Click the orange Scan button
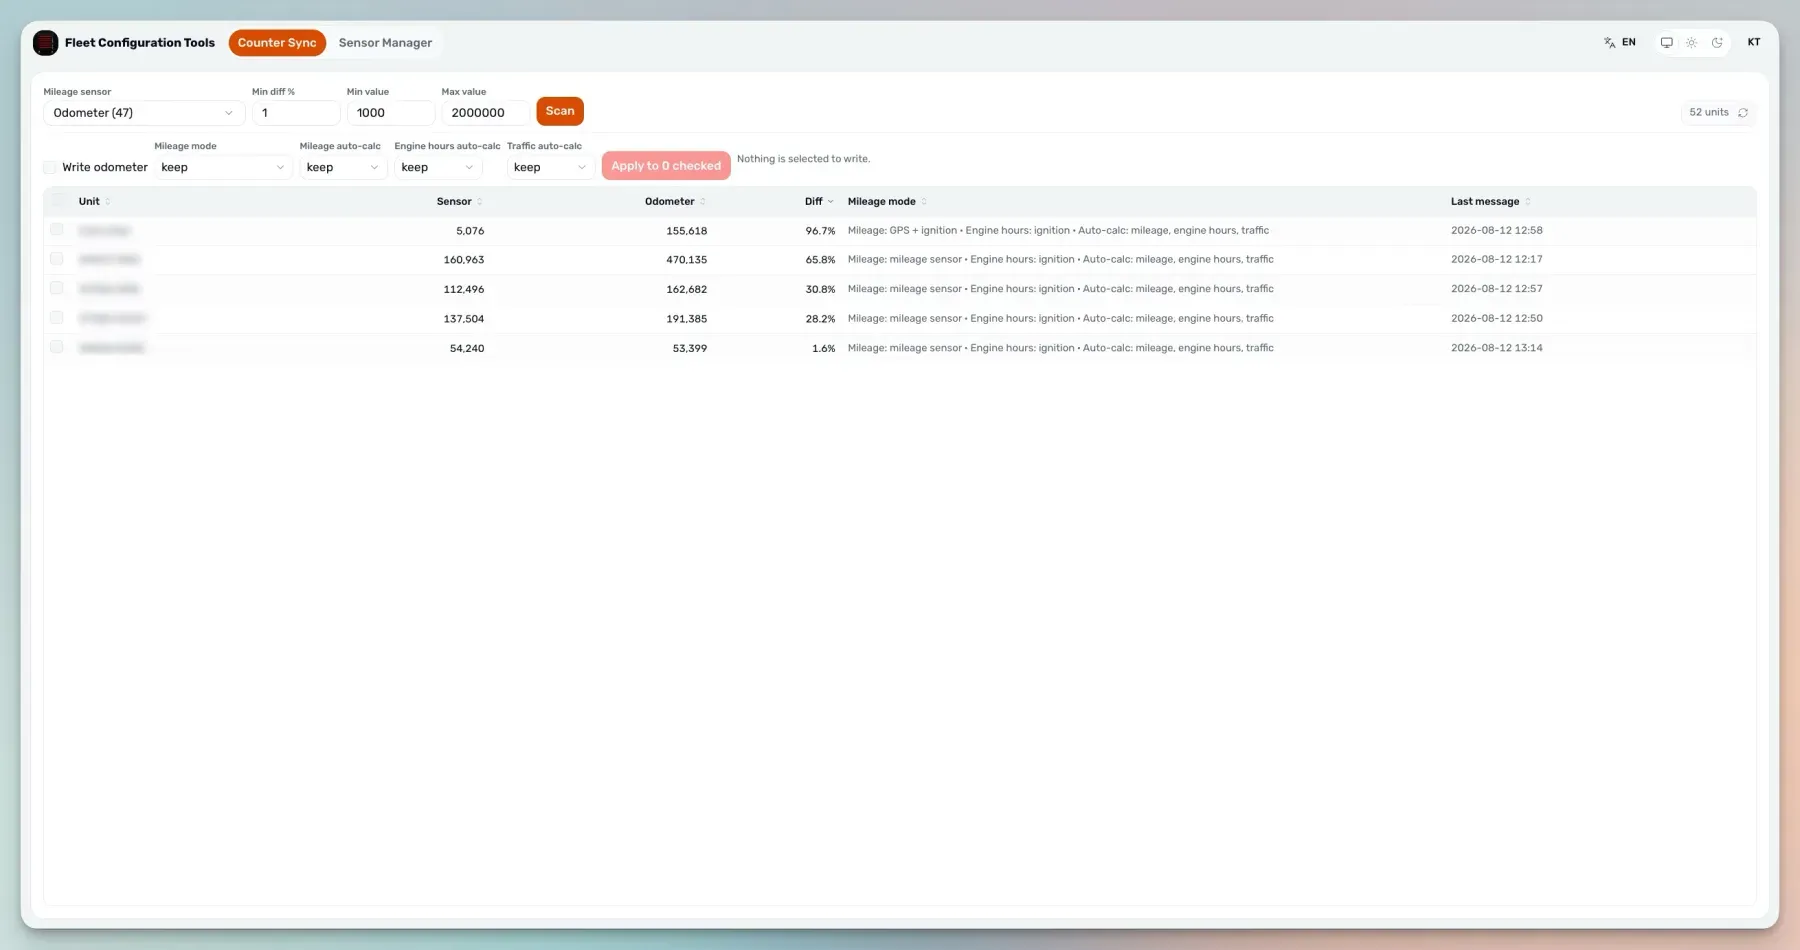The image size is (1800, 950). click(560, 111)
